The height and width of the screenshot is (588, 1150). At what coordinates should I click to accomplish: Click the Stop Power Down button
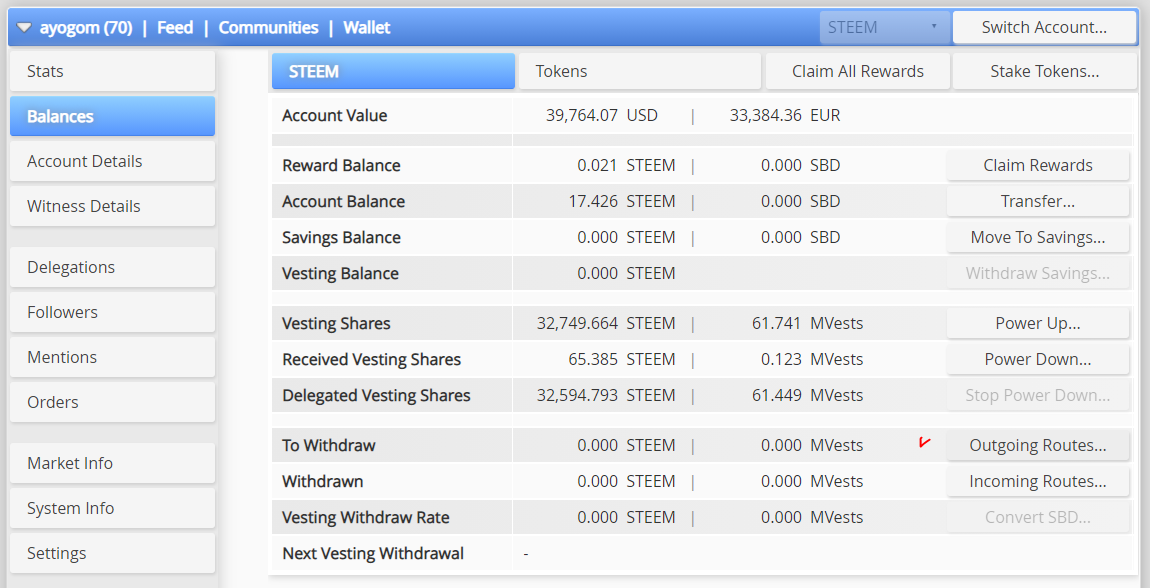pyautogui.click(x=1038, y=395)
